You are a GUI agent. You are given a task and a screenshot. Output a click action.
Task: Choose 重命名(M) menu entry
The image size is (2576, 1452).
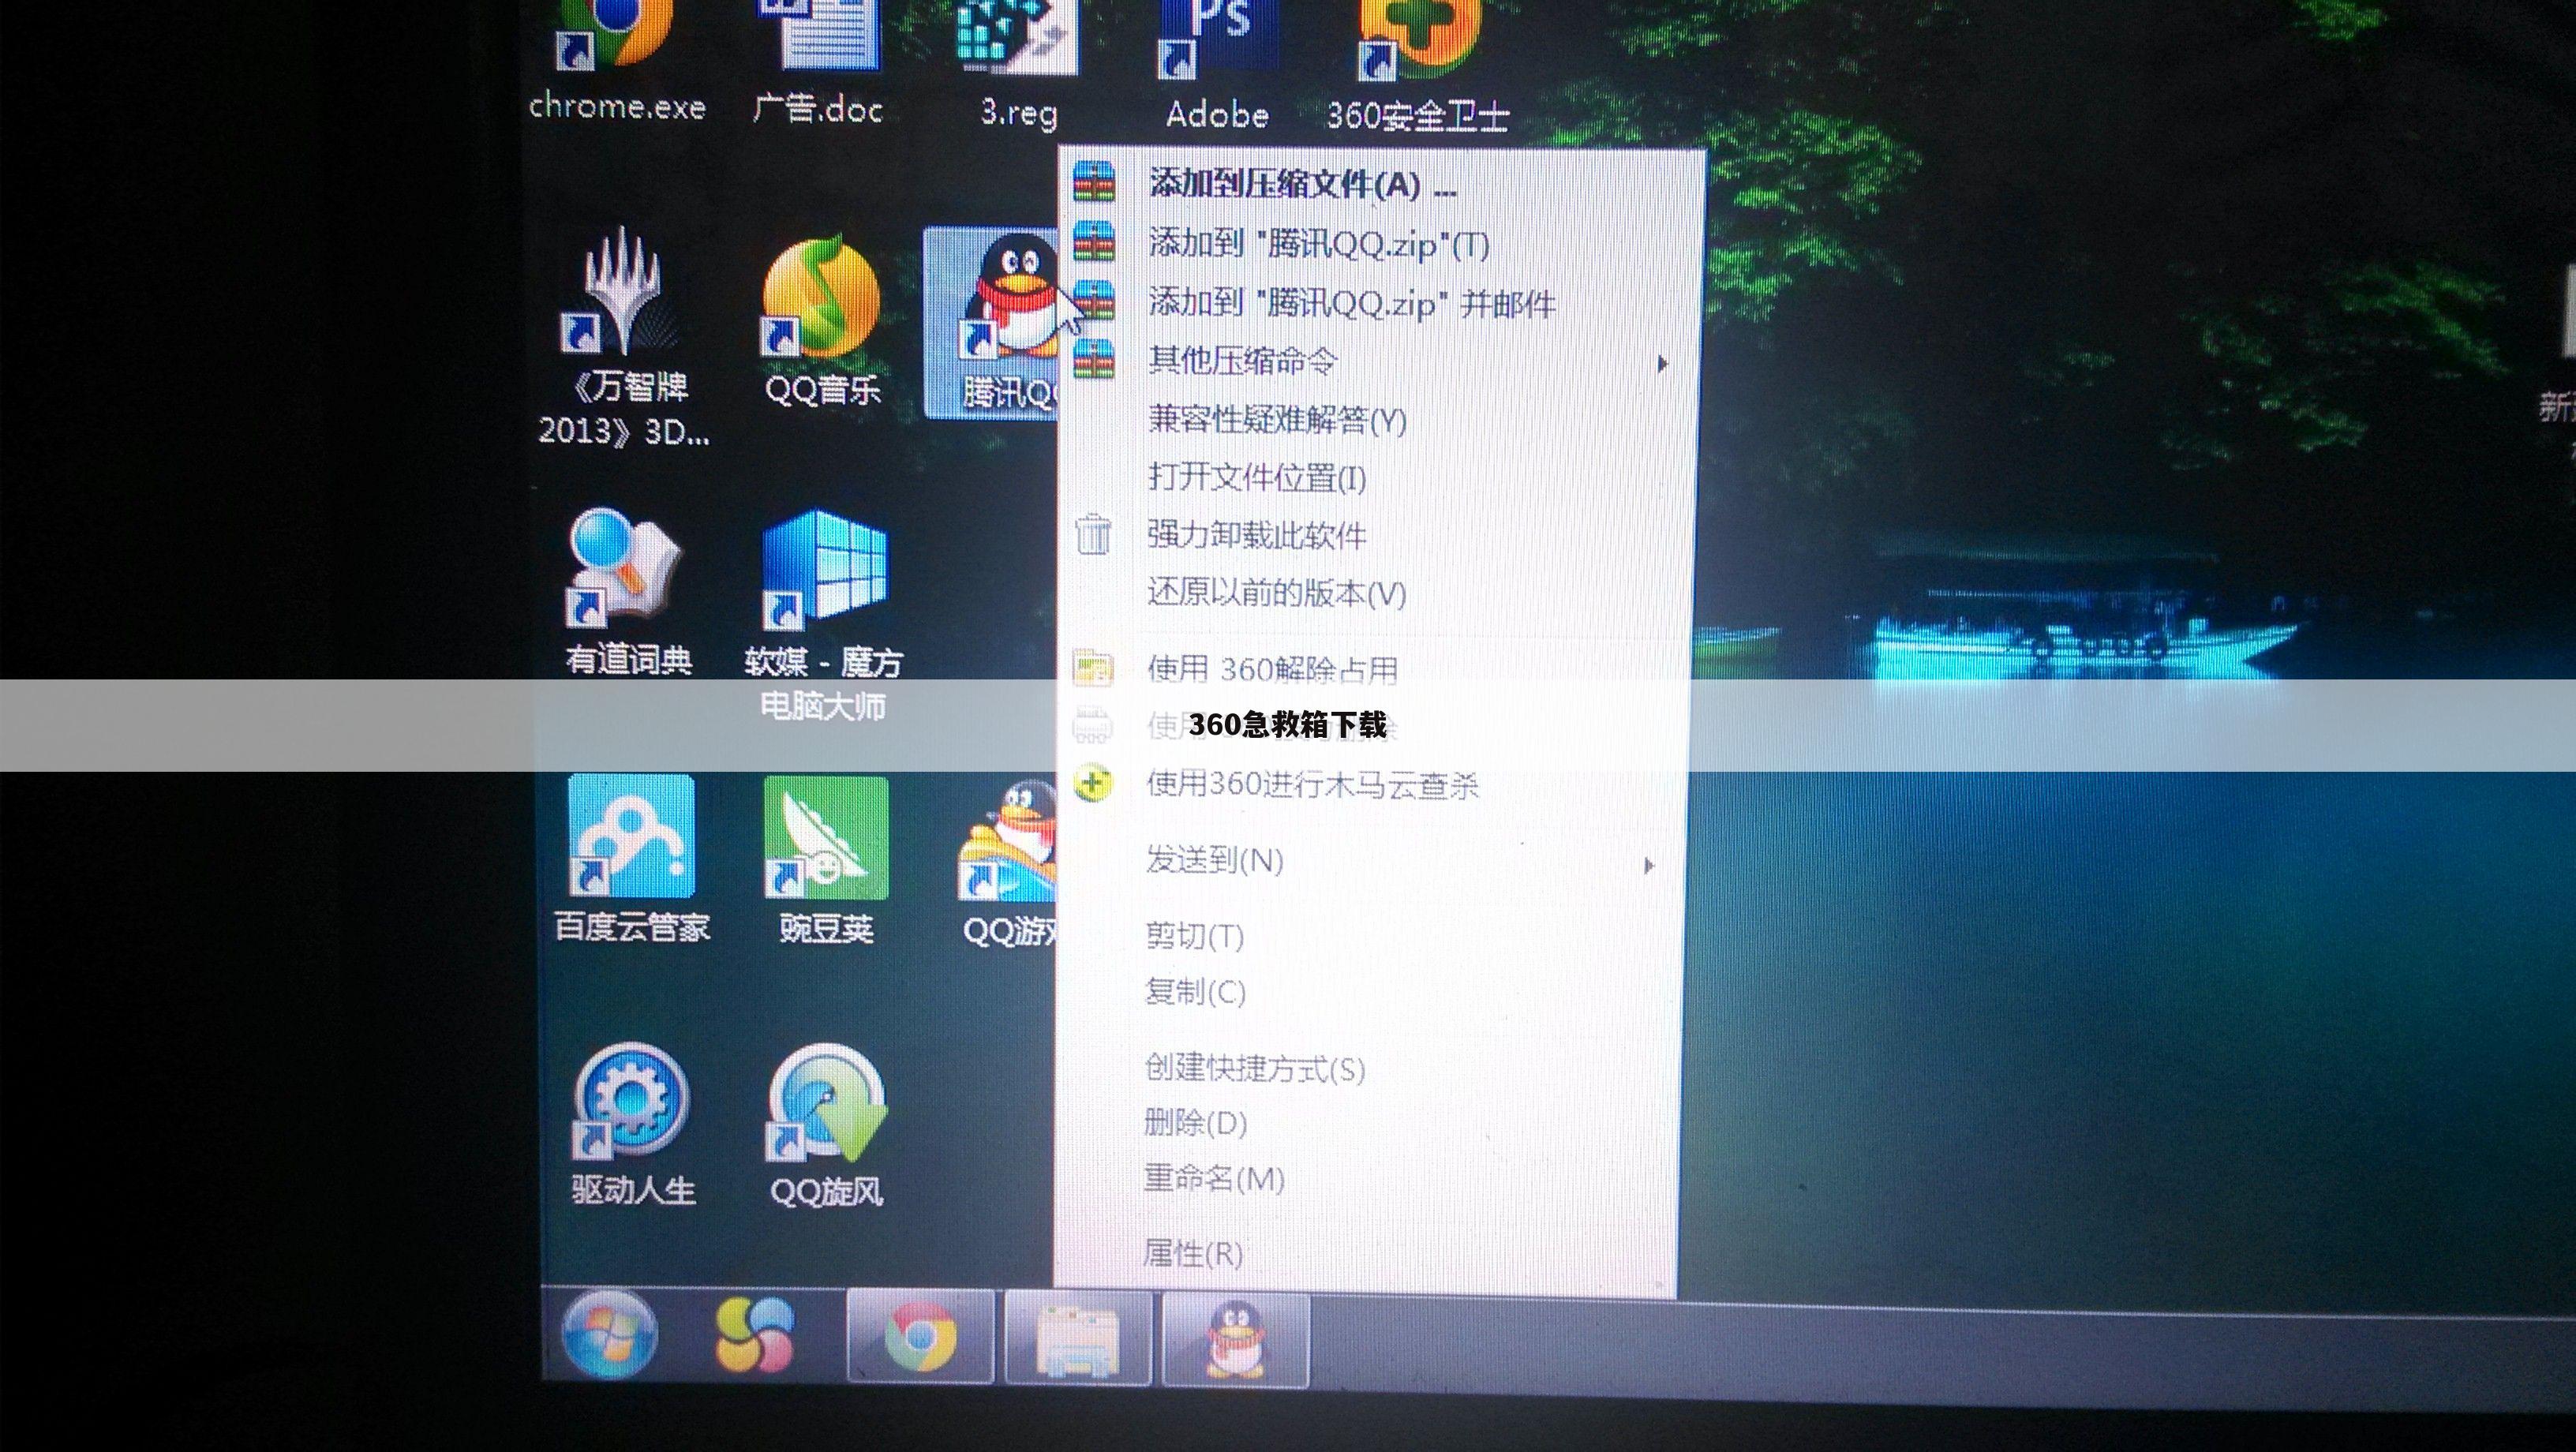click(1368, 1178)
